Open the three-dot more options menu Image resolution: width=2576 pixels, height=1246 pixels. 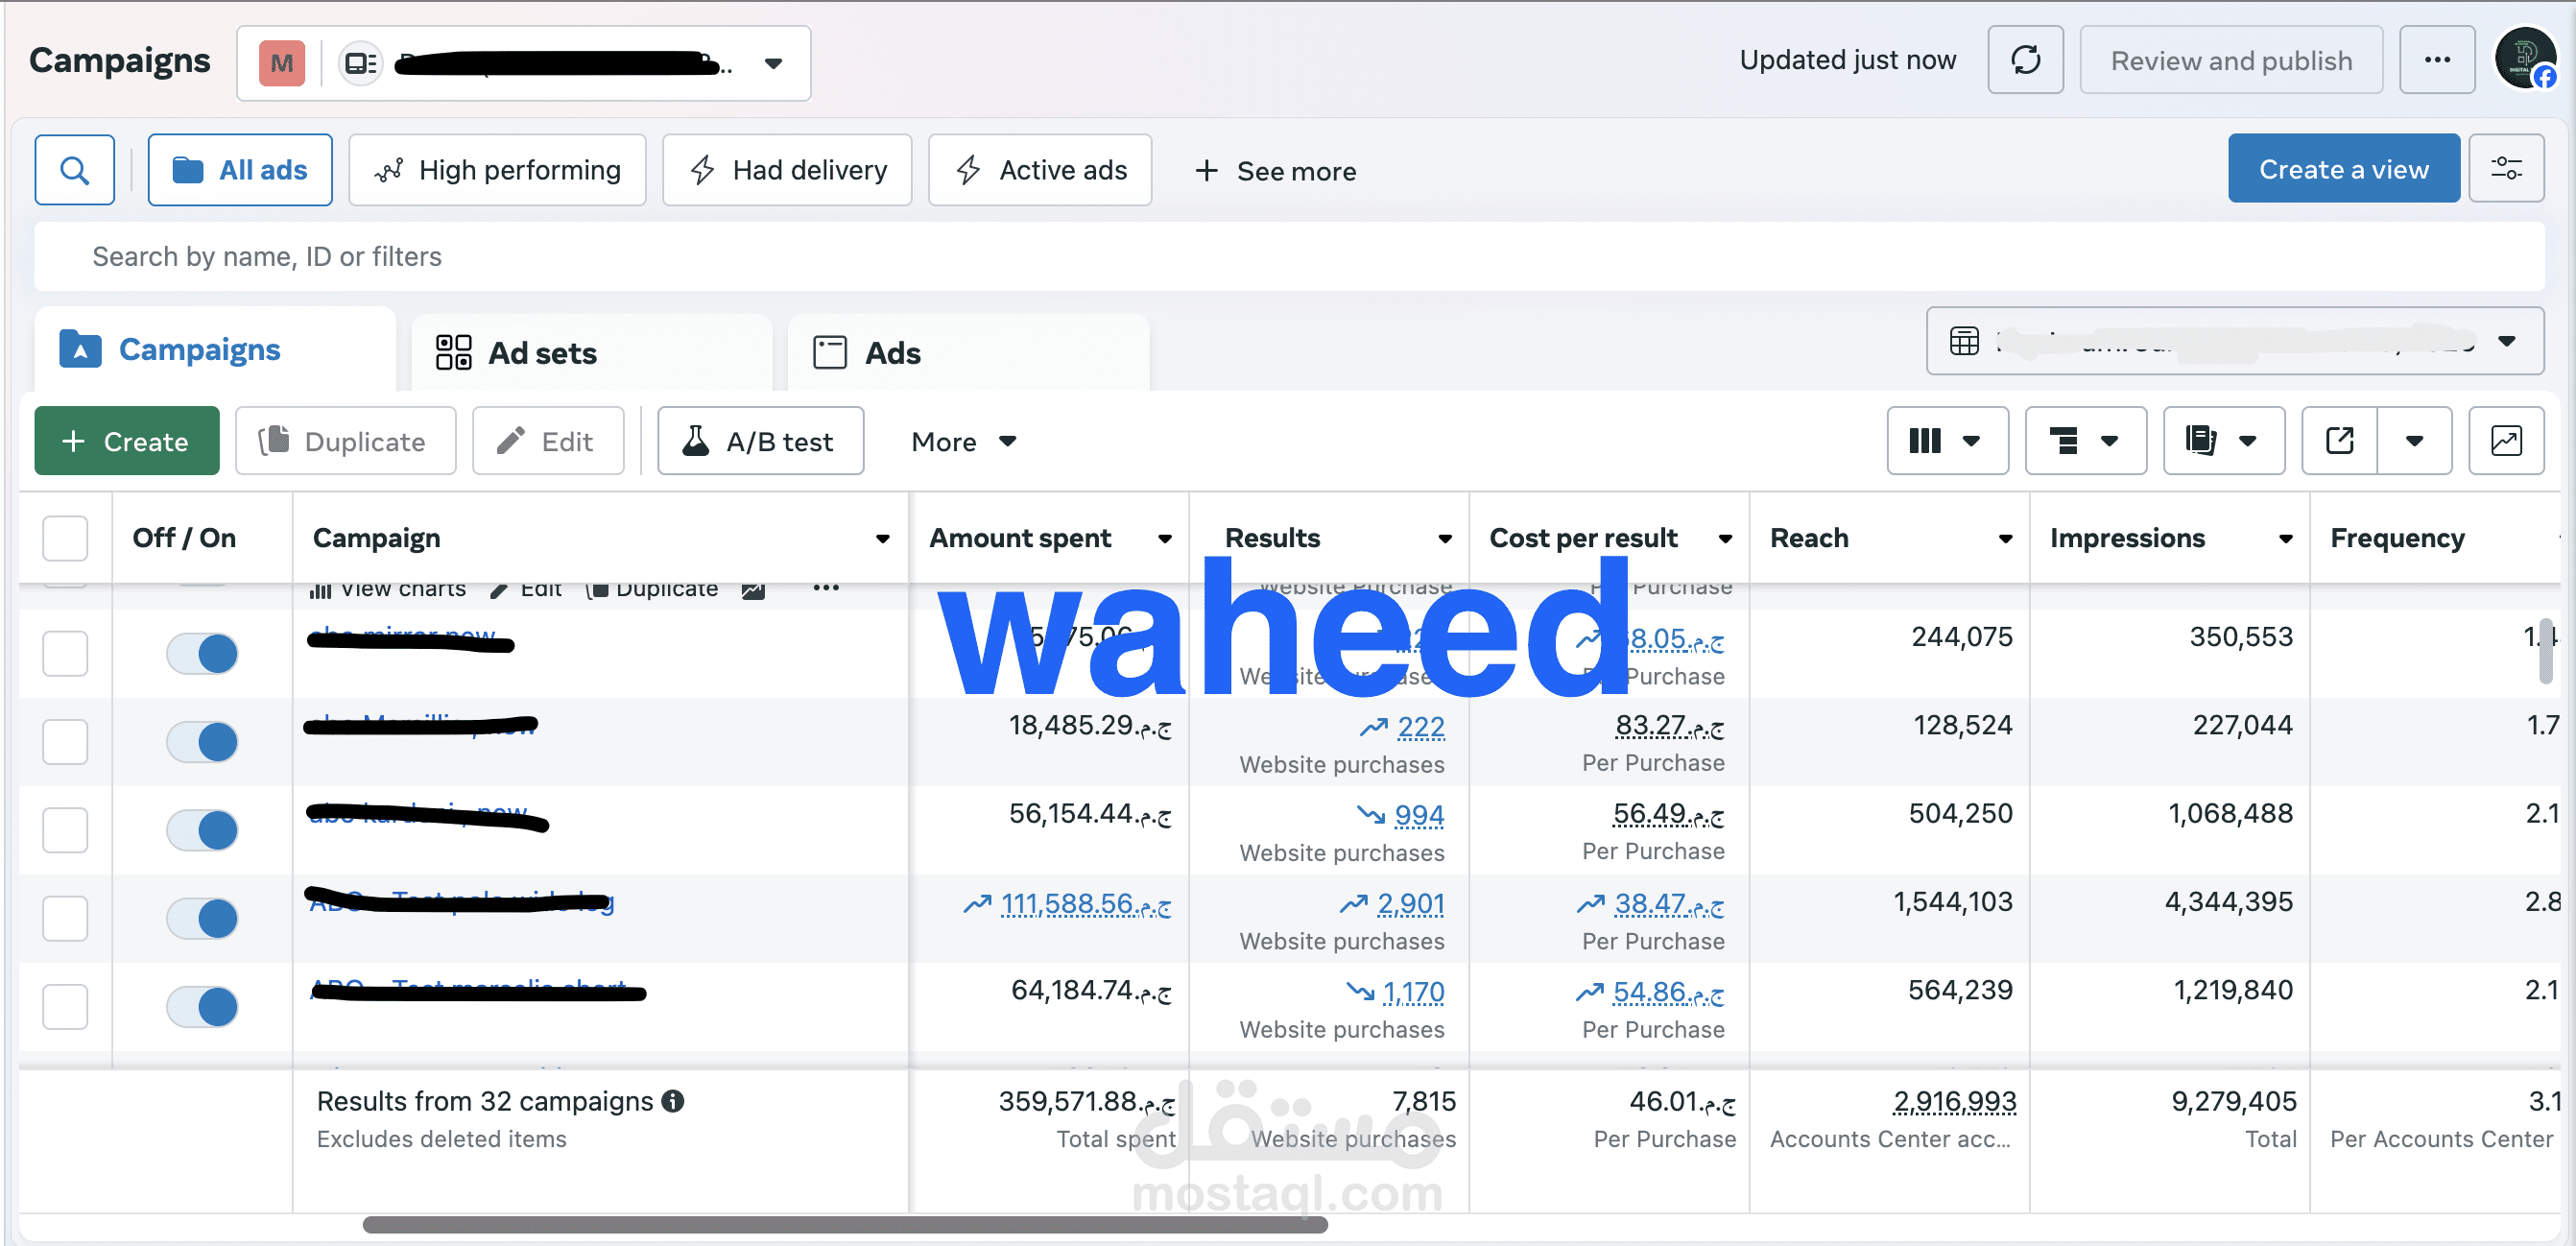coord(2436,60)
